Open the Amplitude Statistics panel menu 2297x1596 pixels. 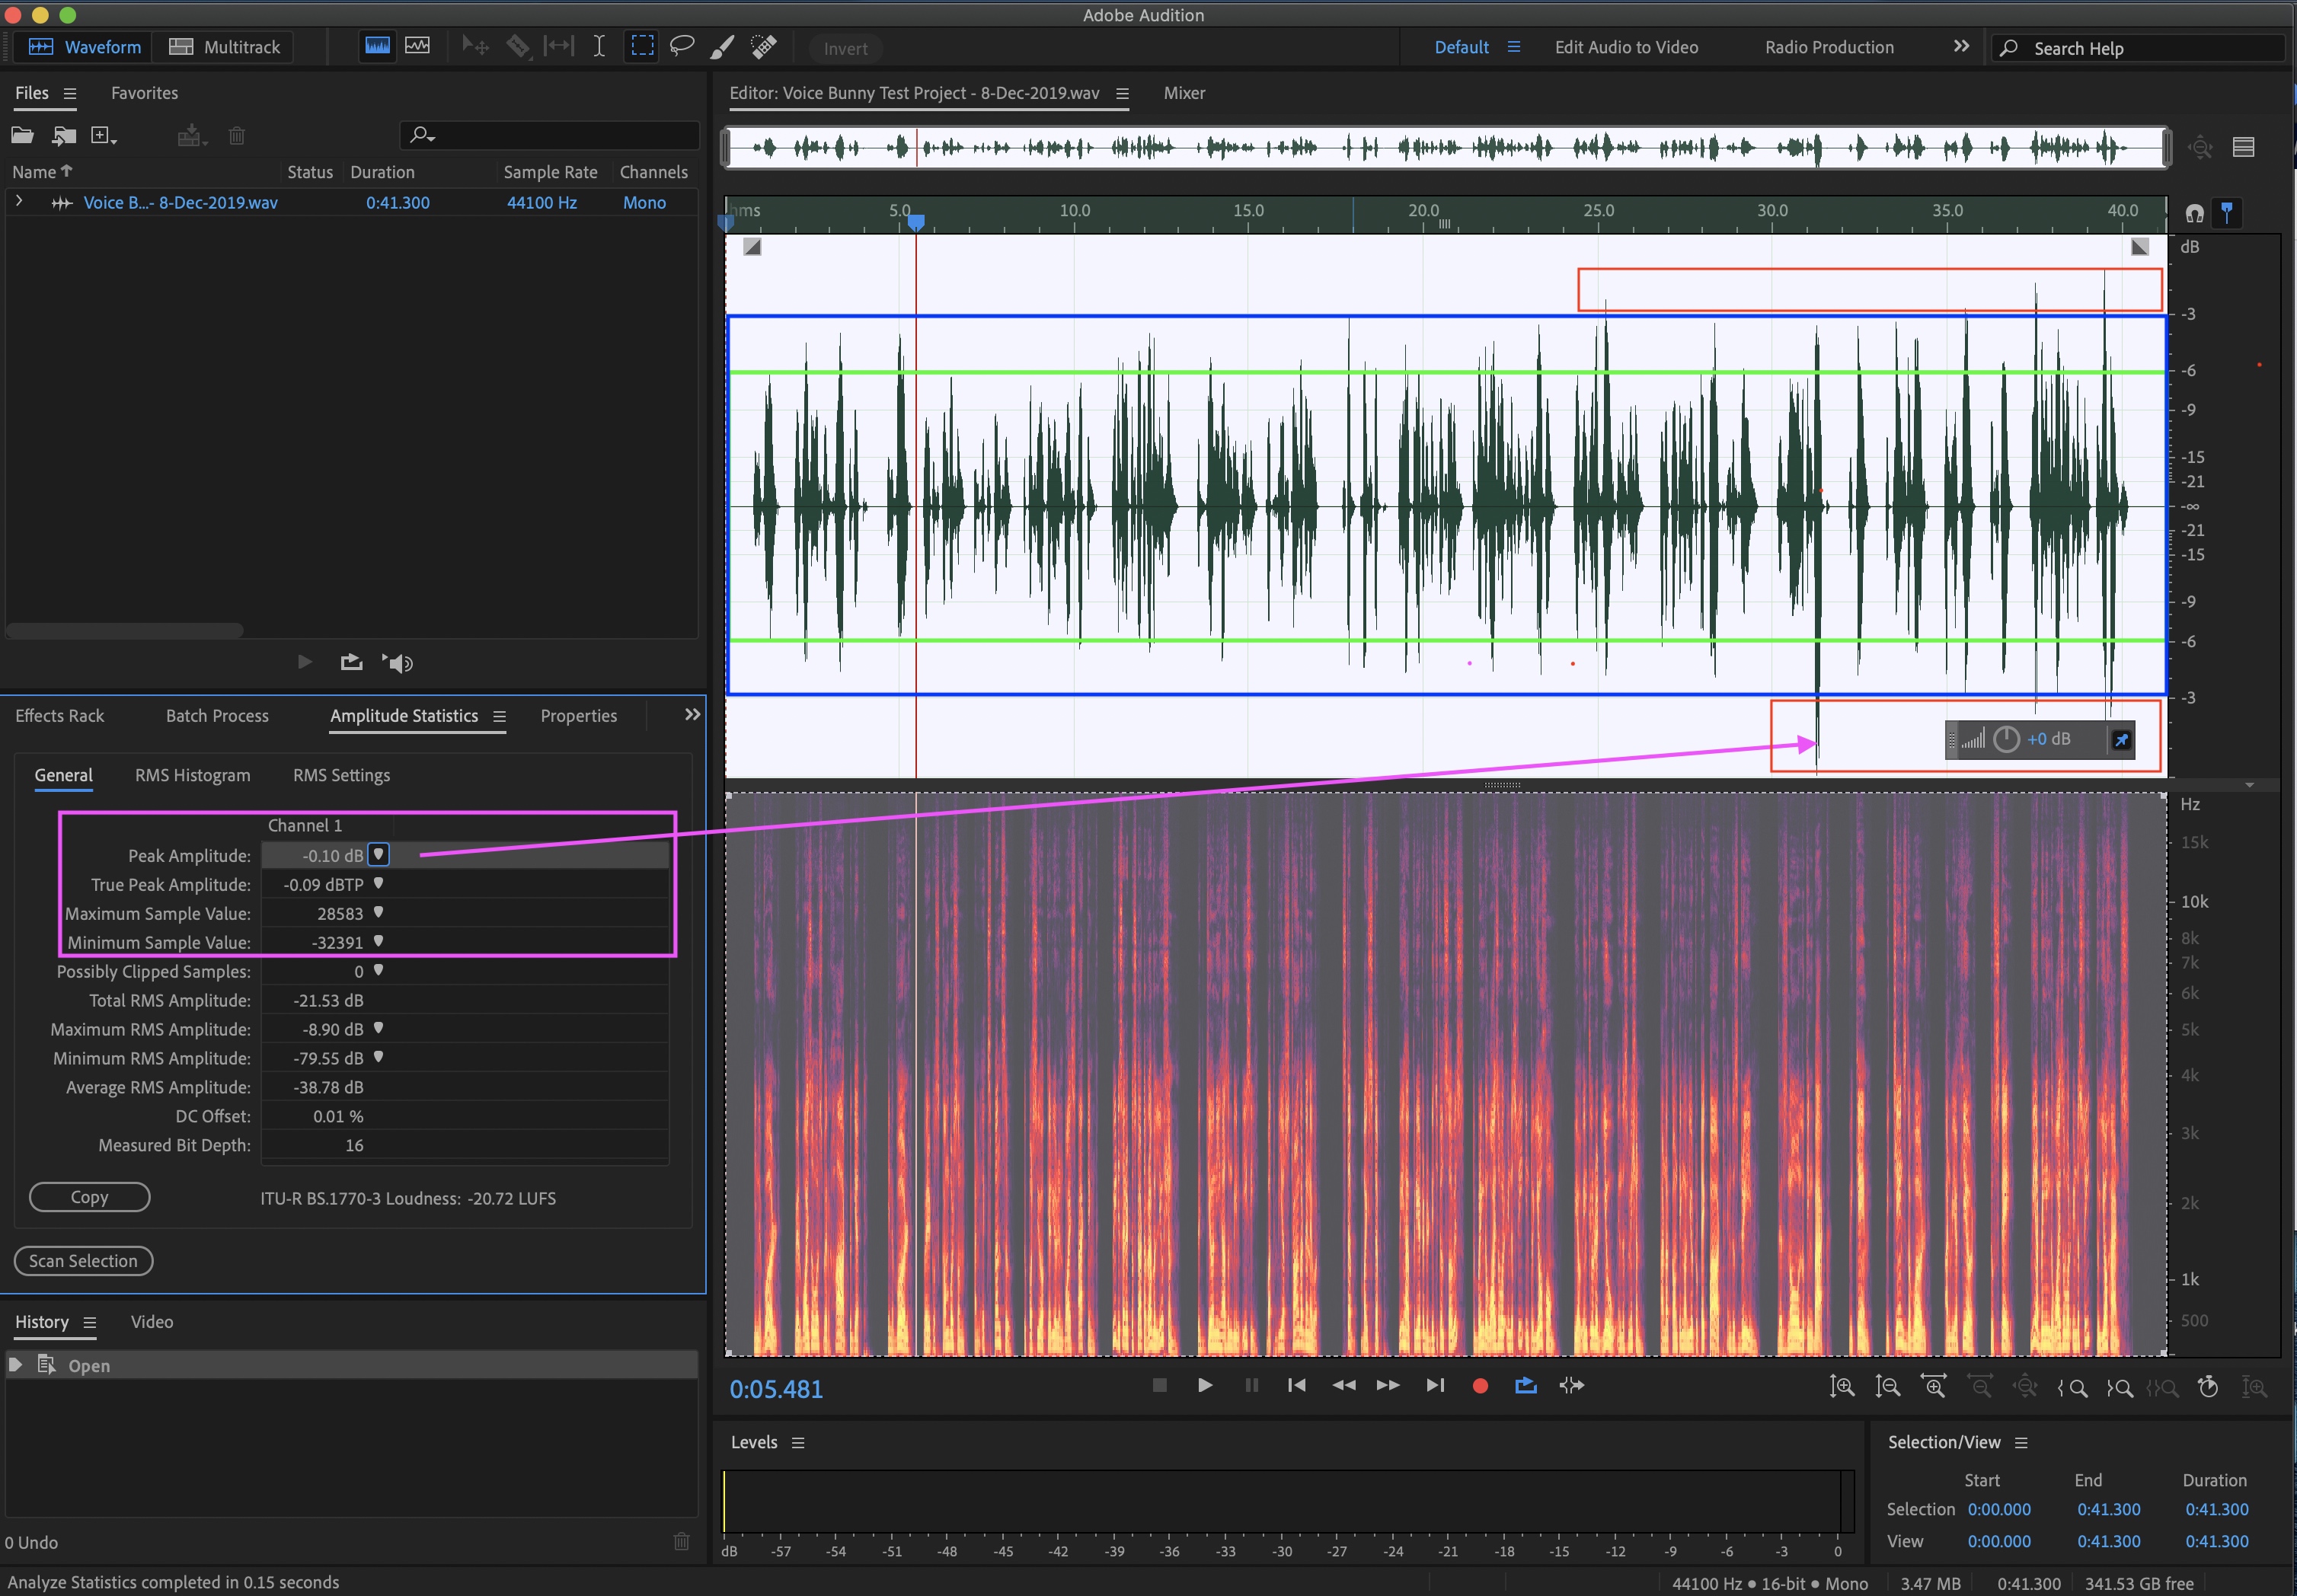coord(499,716)
